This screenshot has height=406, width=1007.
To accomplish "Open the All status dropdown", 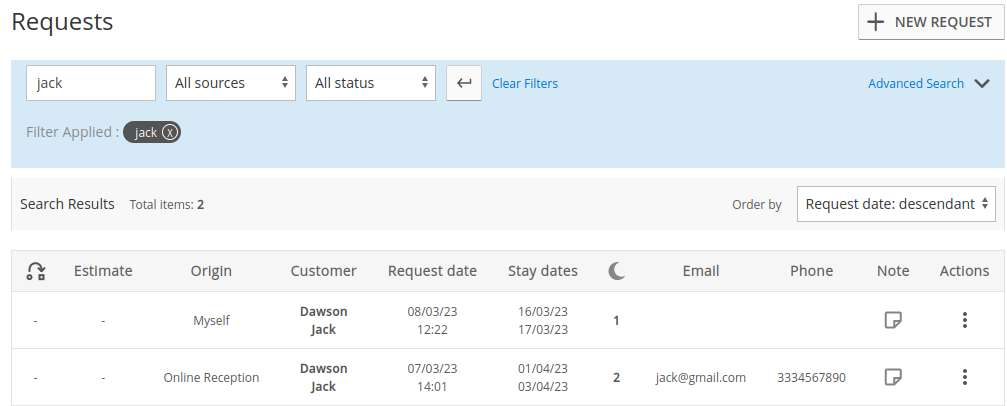I will (371, 83).
